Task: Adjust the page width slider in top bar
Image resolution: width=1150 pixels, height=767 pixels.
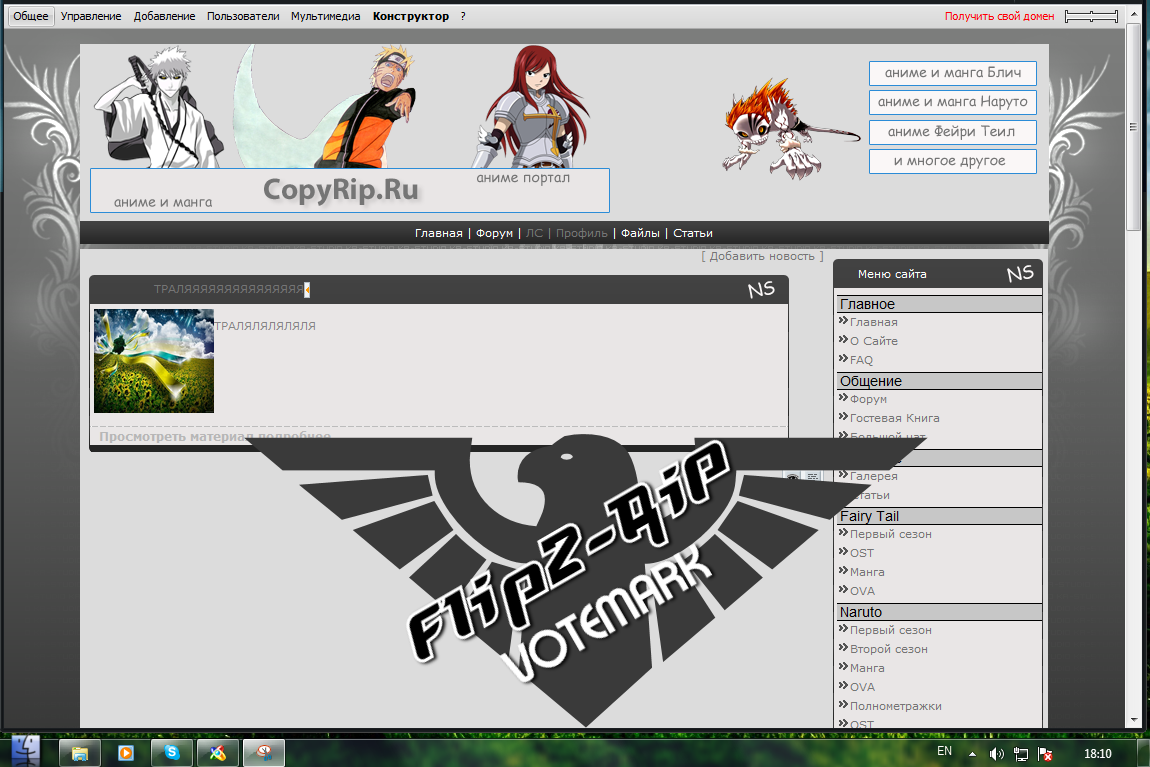Action: tap(1091, 16)
